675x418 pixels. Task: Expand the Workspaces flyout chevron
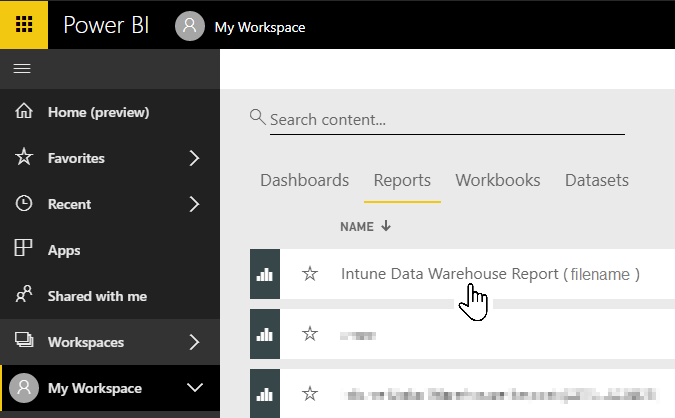coord(195,342)
